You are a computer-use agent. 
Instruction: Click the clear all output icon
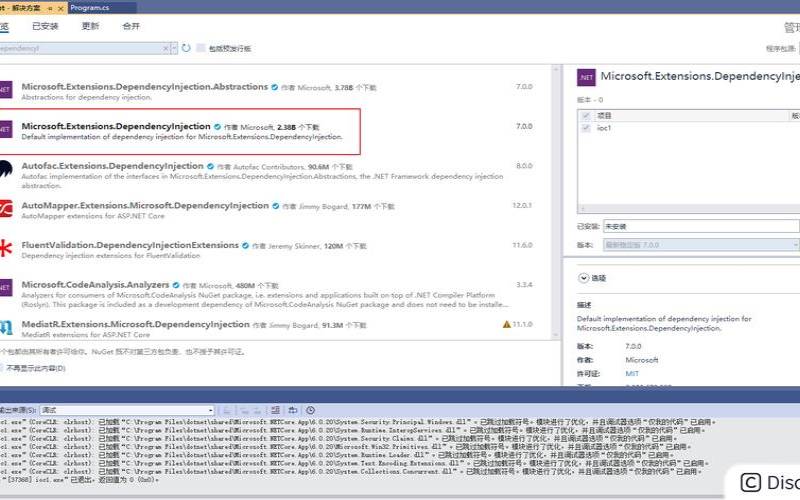click(x=275, y=410)
